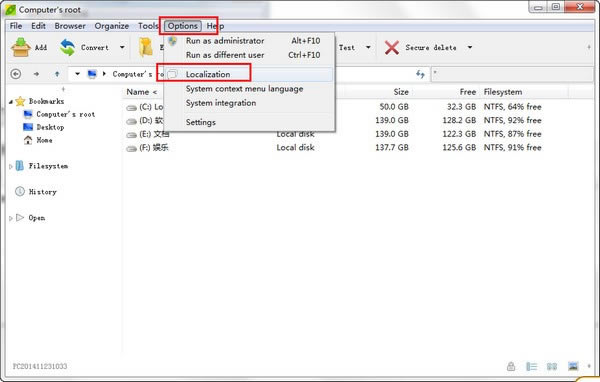Image resolution: width=600 pixels, height=382 pixels.
Task: Click the red X Secure delete icon
Action: (x=391, y=48)
